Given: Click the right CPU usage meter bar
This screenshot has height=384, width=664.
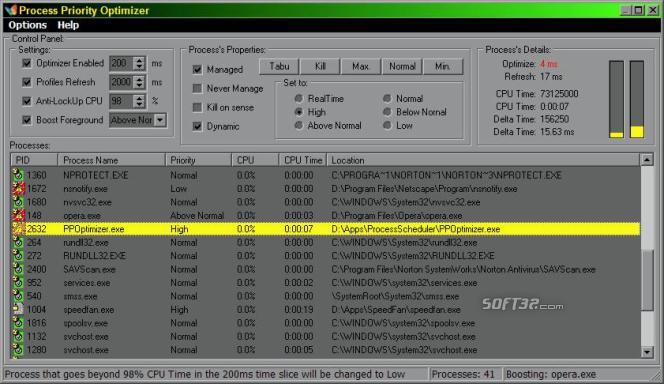Looking at the screenshot, I should pos(637,99).
